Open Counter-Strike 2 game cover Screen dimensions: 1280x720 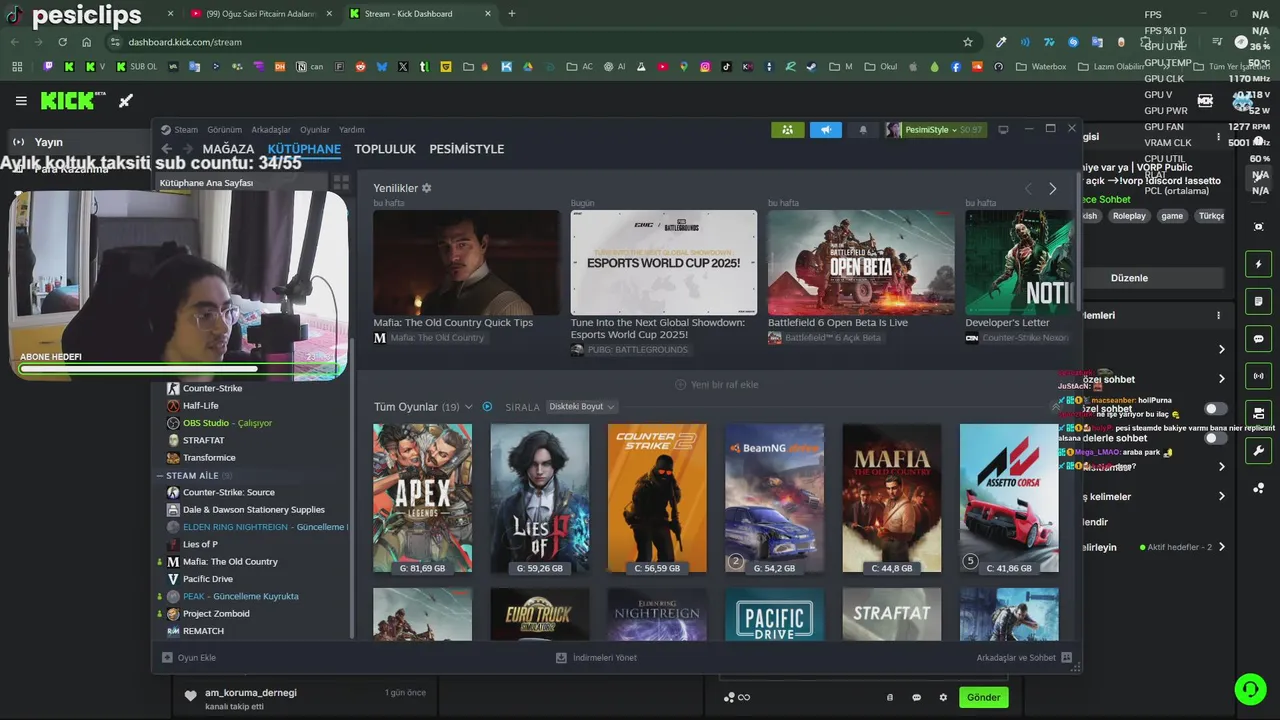click(x=657, y=498)
